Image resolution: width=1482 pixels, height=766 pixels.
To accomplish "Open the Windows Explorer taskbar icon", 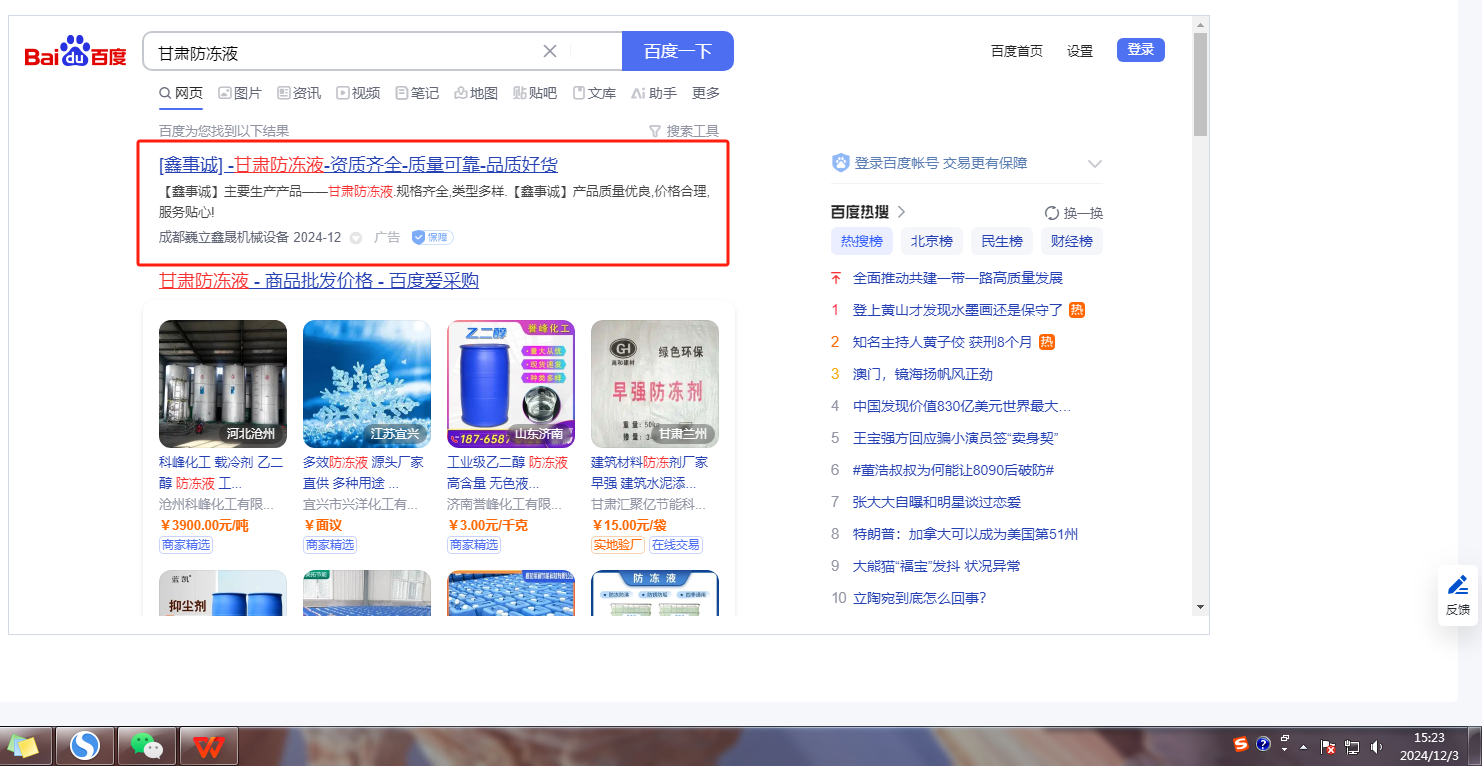I will (24, 746).
